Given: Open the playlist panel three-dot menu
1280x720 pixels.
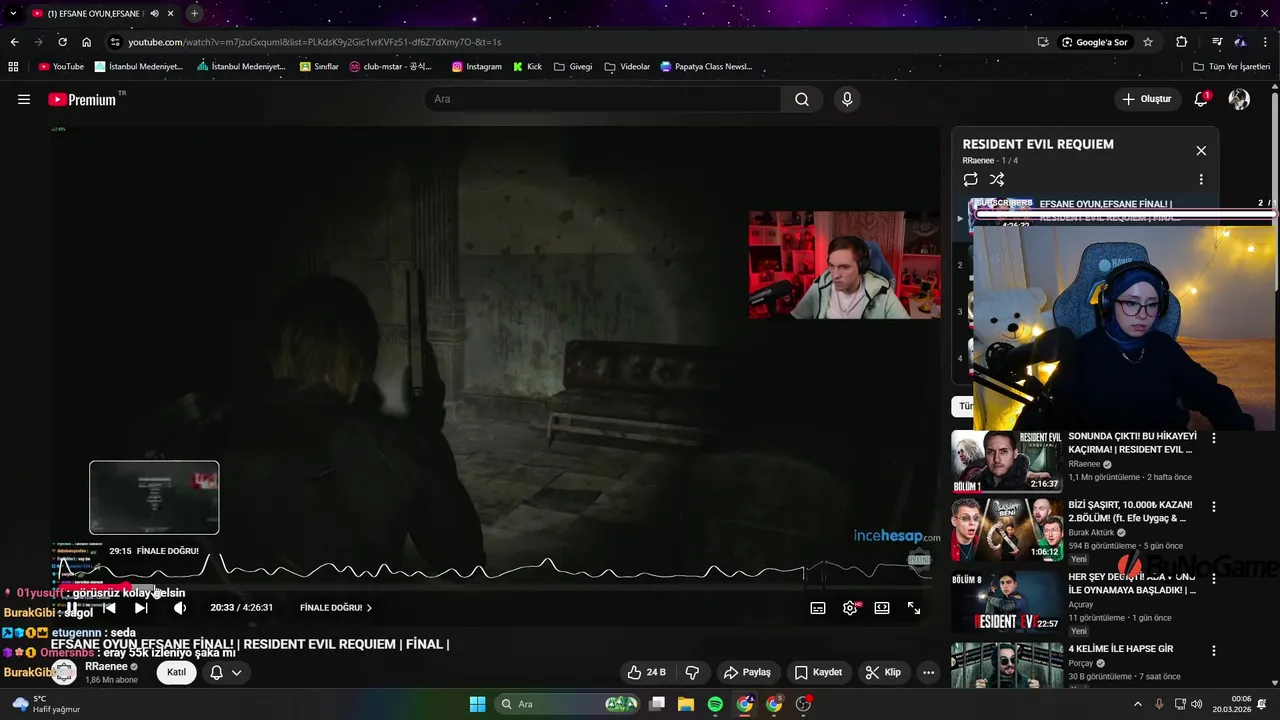Looking at the screenshot, I should tap(1201, 180).
